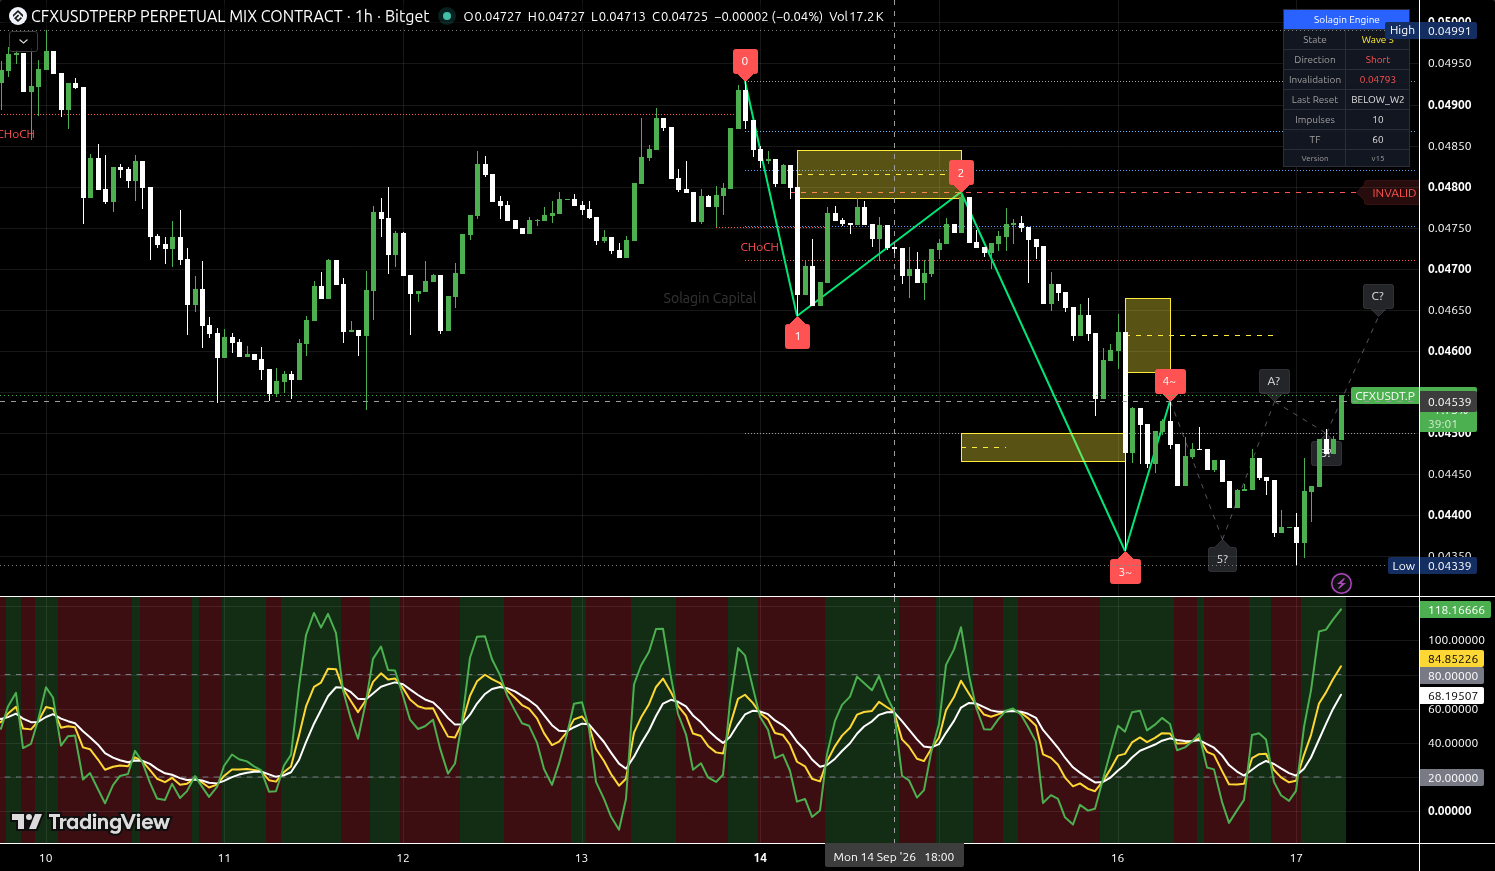Click the C0.04725 close value
1495x871 pixels.
point(681,17)
